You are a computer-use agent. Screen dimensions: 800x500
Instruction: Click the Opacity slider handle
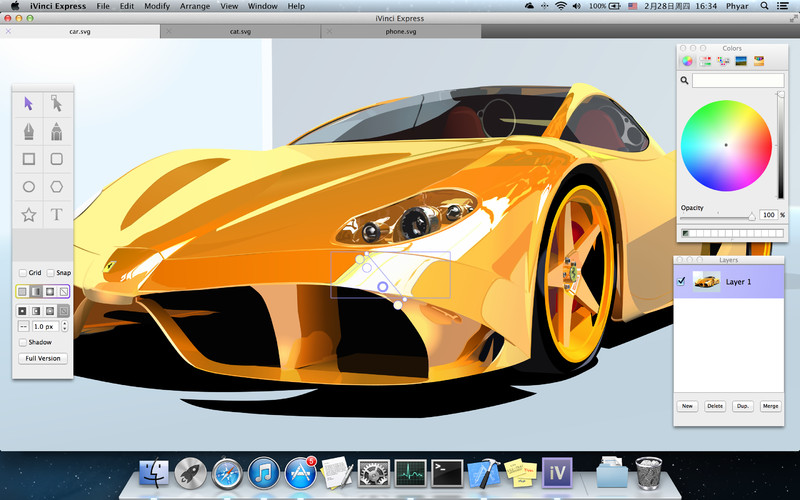coord(752,217)
